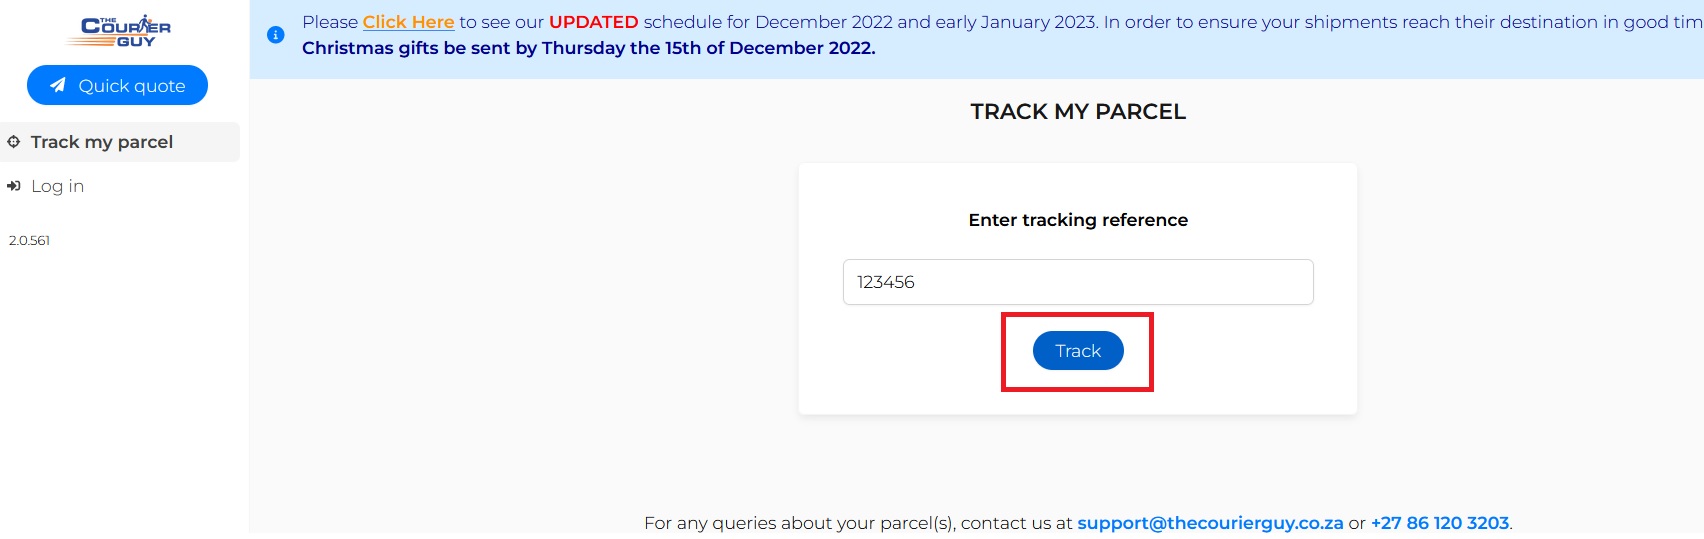Click the blue info icon in the banner
The height and width of the screenshot is (539, 1704).
pyautogui.click(x=276, y=35)
